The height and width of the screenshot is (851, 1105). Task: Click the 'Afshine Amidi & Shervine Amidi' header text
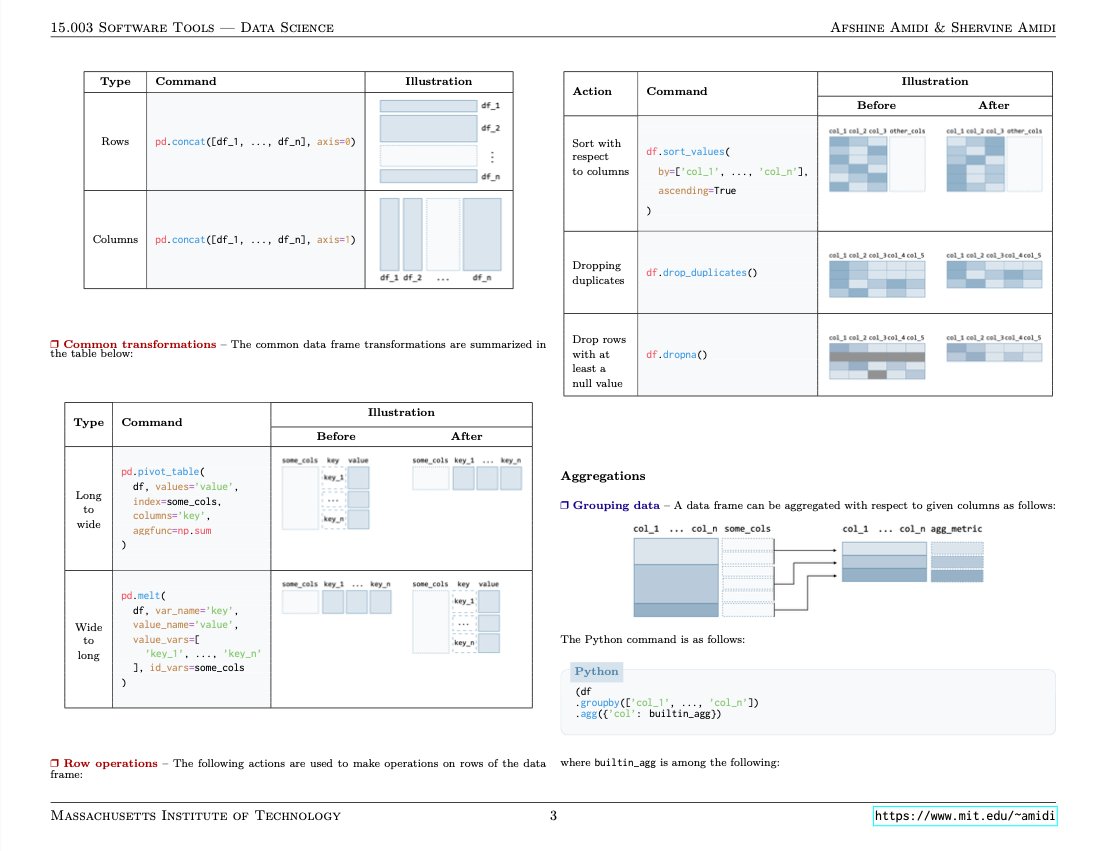942,27
